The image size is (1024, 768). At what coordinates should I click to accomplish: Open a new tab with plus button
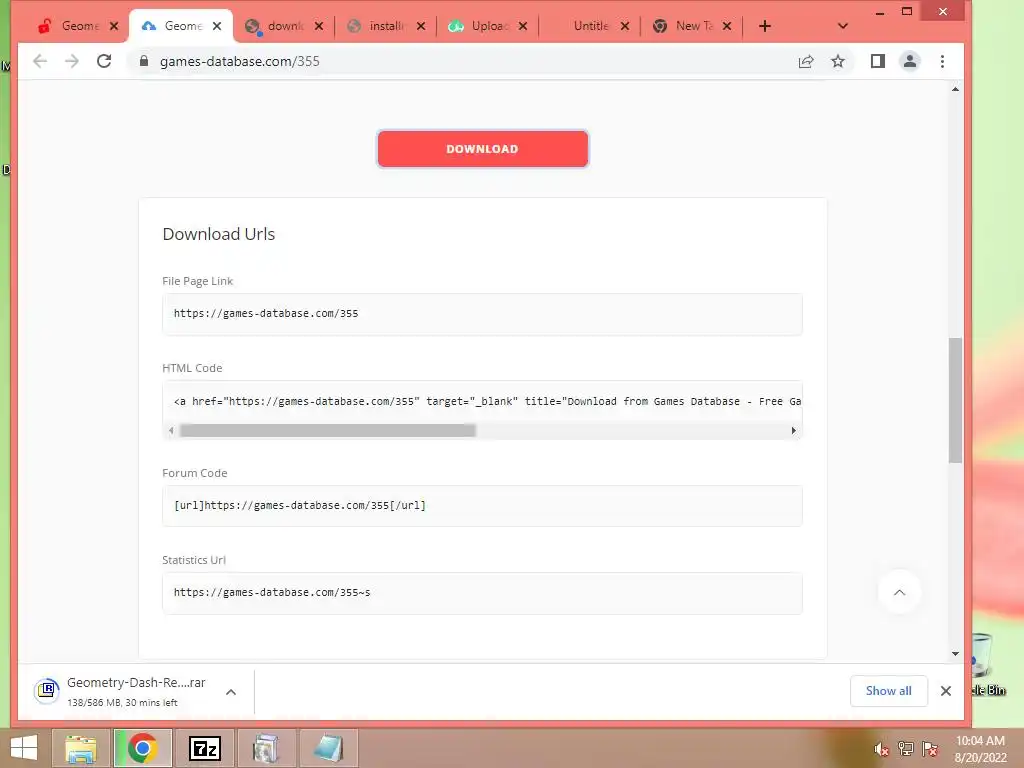(765, 26)
